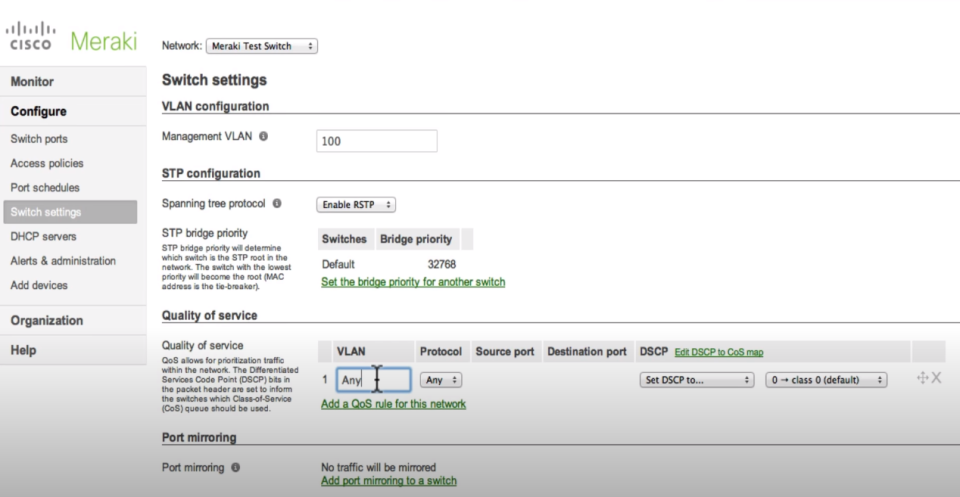Click No traffic will be mirrored text
The width and height of the screenshot is (960, 497).
click(378, 468)
